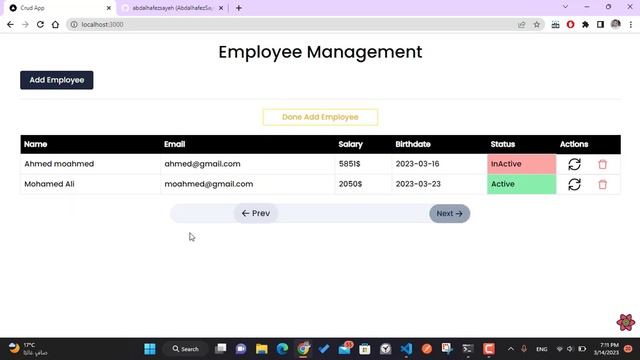The image size is (640, 360).
Task: Open the Windows Start menu
Action: [x=150, y=349]
